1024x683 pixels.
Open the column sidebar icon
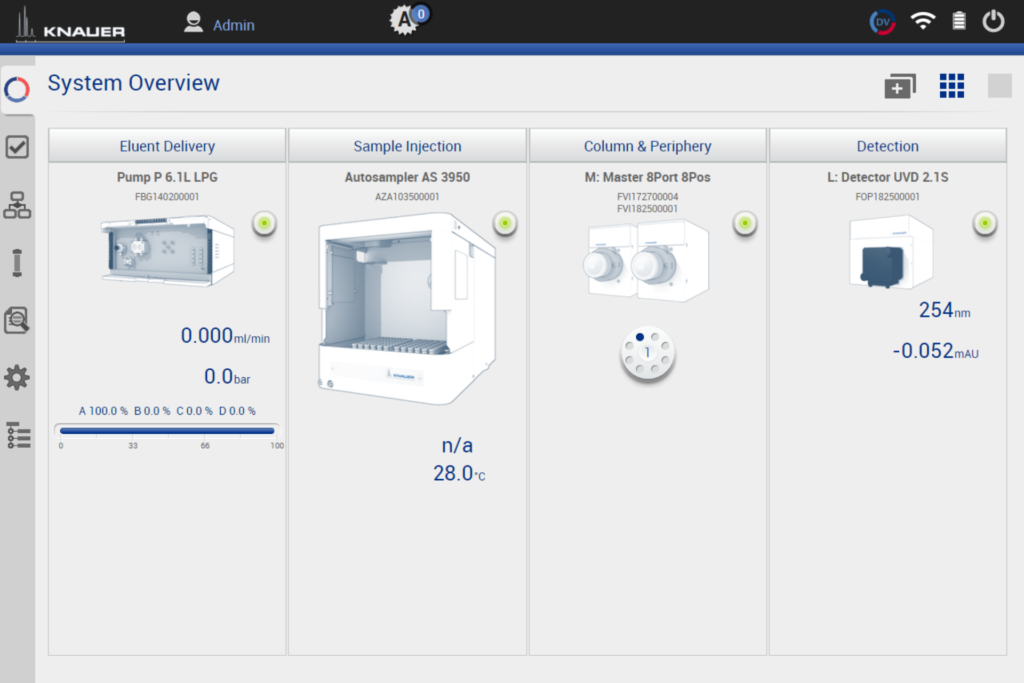17,263
